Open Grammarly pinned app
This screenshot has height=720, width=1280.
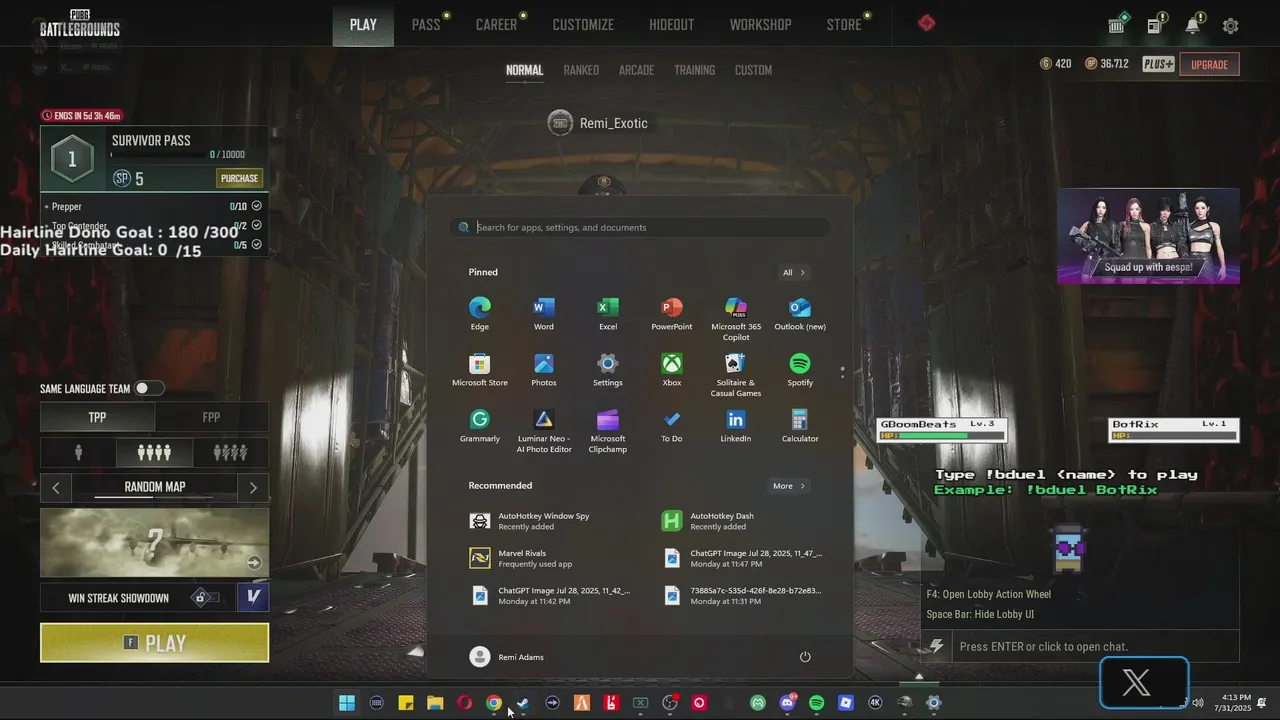[x=480, y=425]
